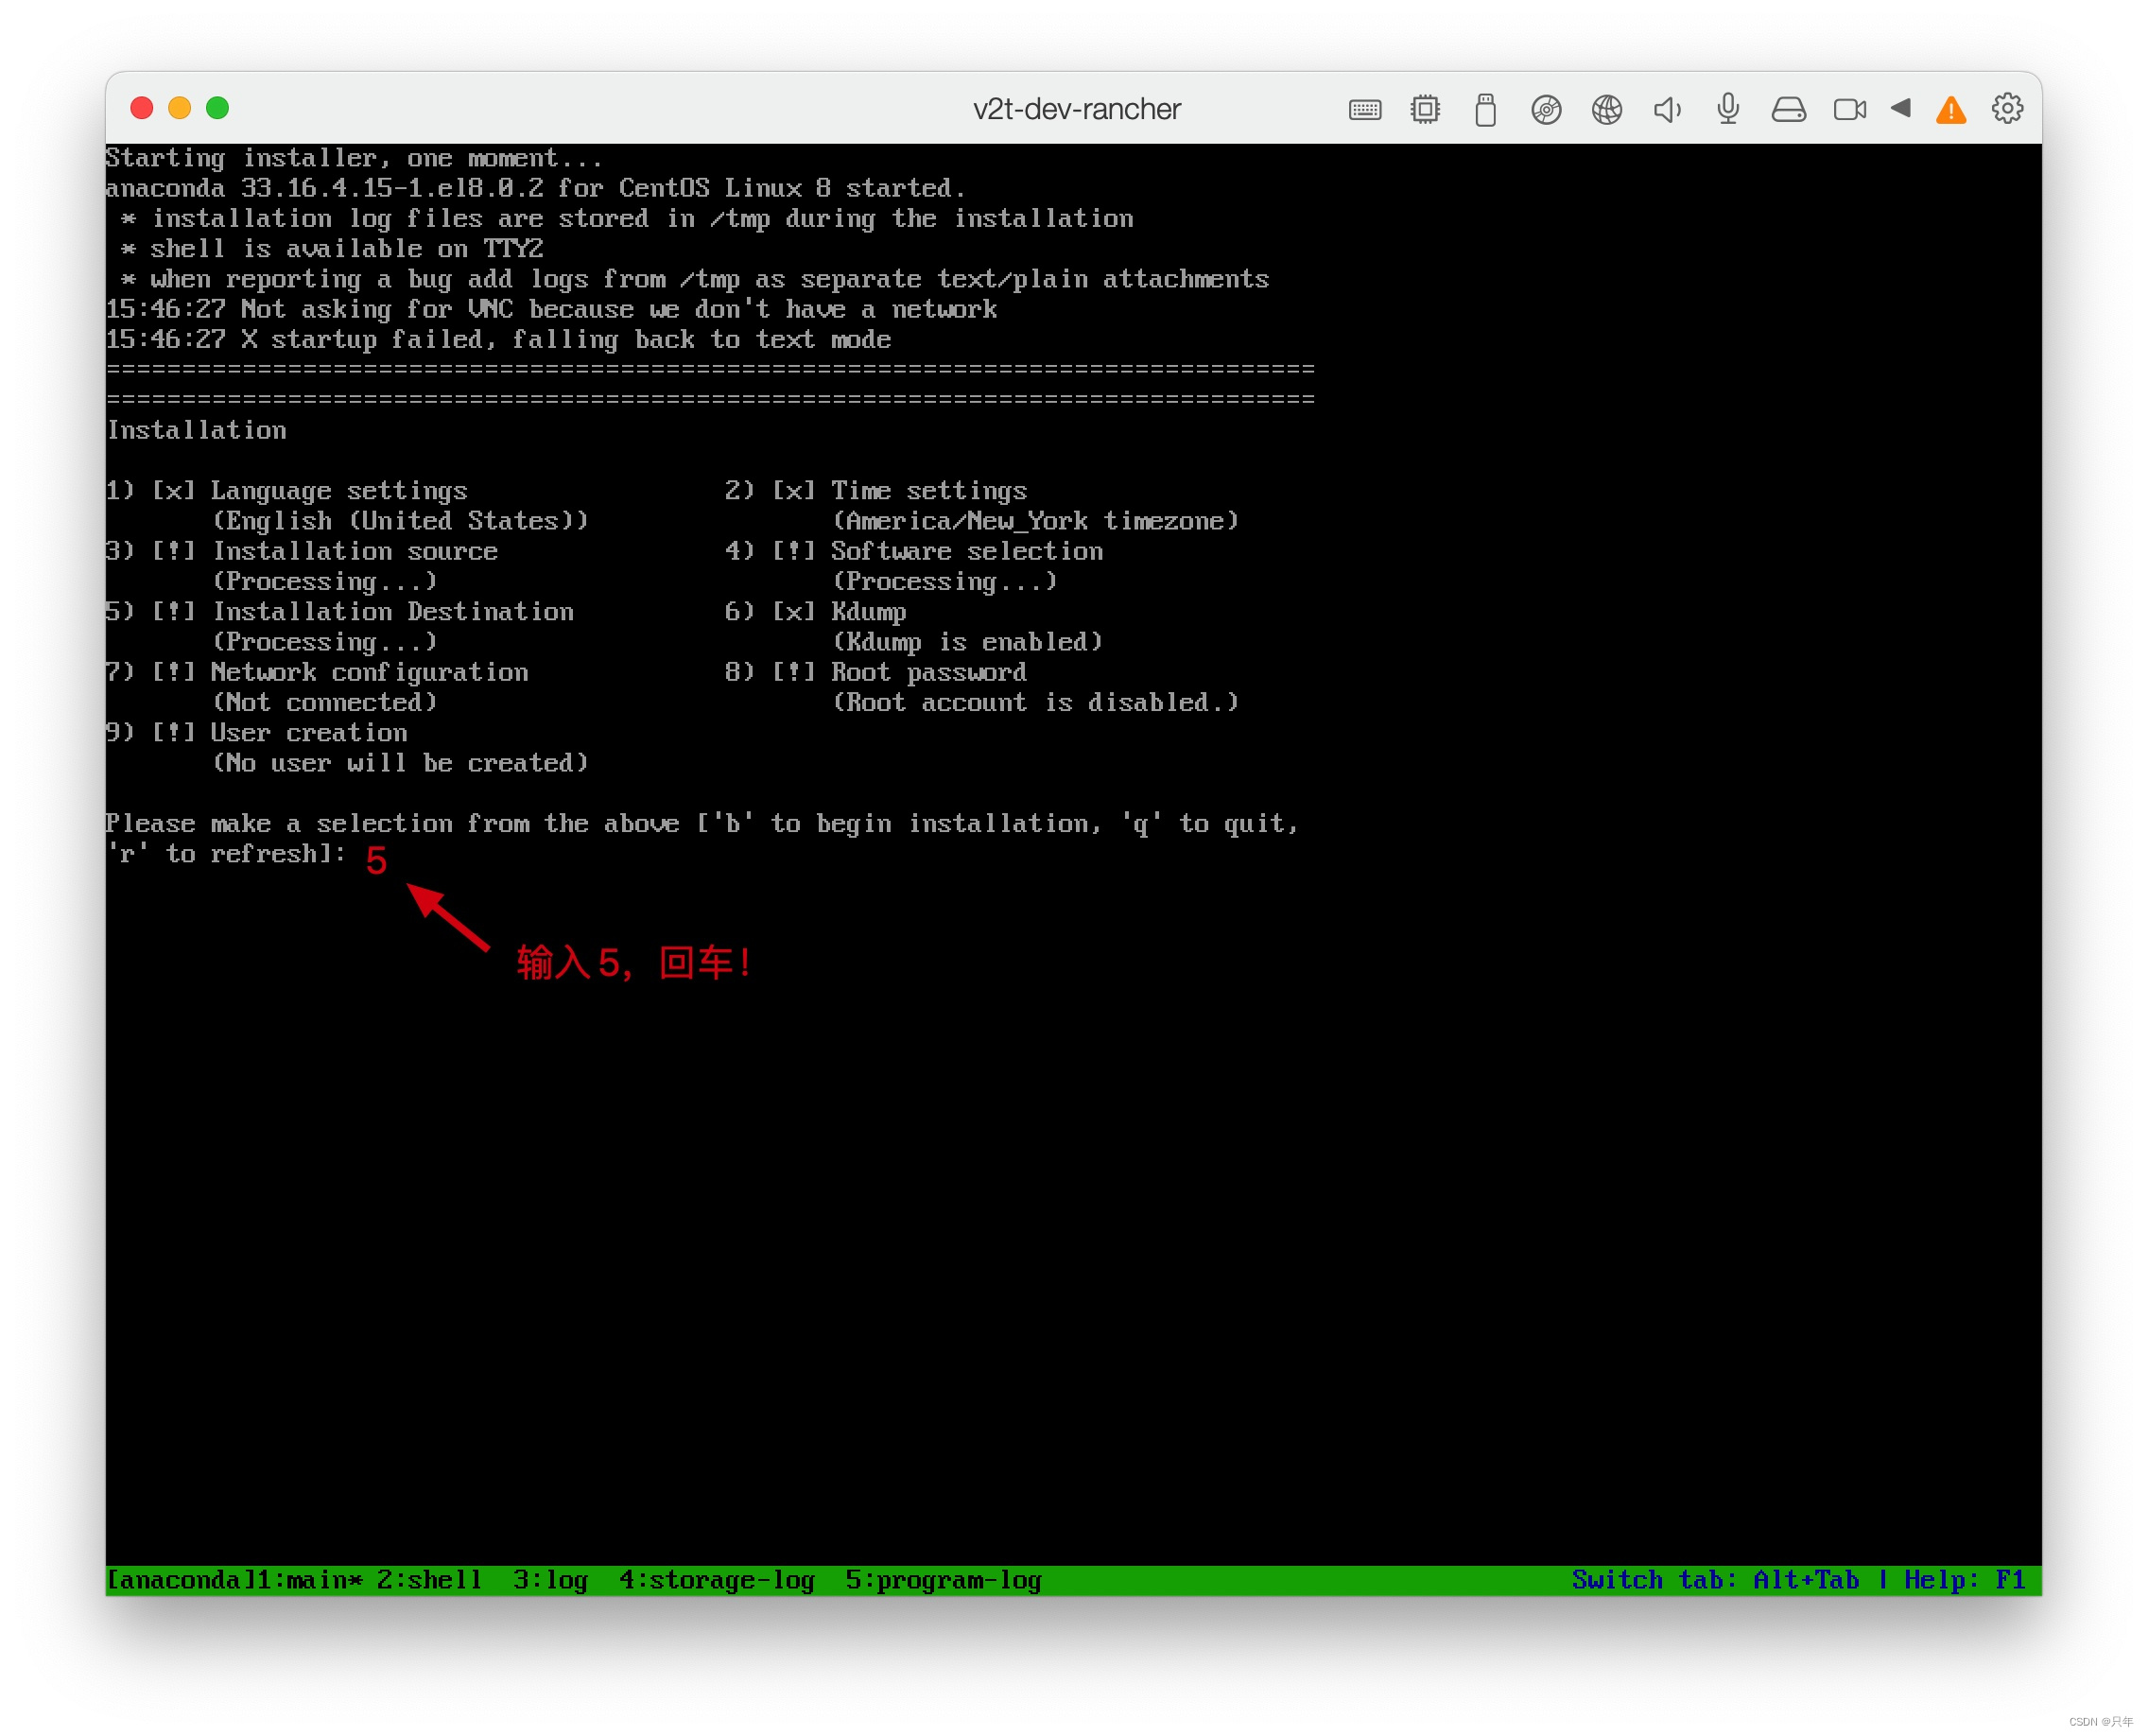Click the Installation Destination menu entry
Viewport: 2148px width, 1736px height.
[392, 611]
